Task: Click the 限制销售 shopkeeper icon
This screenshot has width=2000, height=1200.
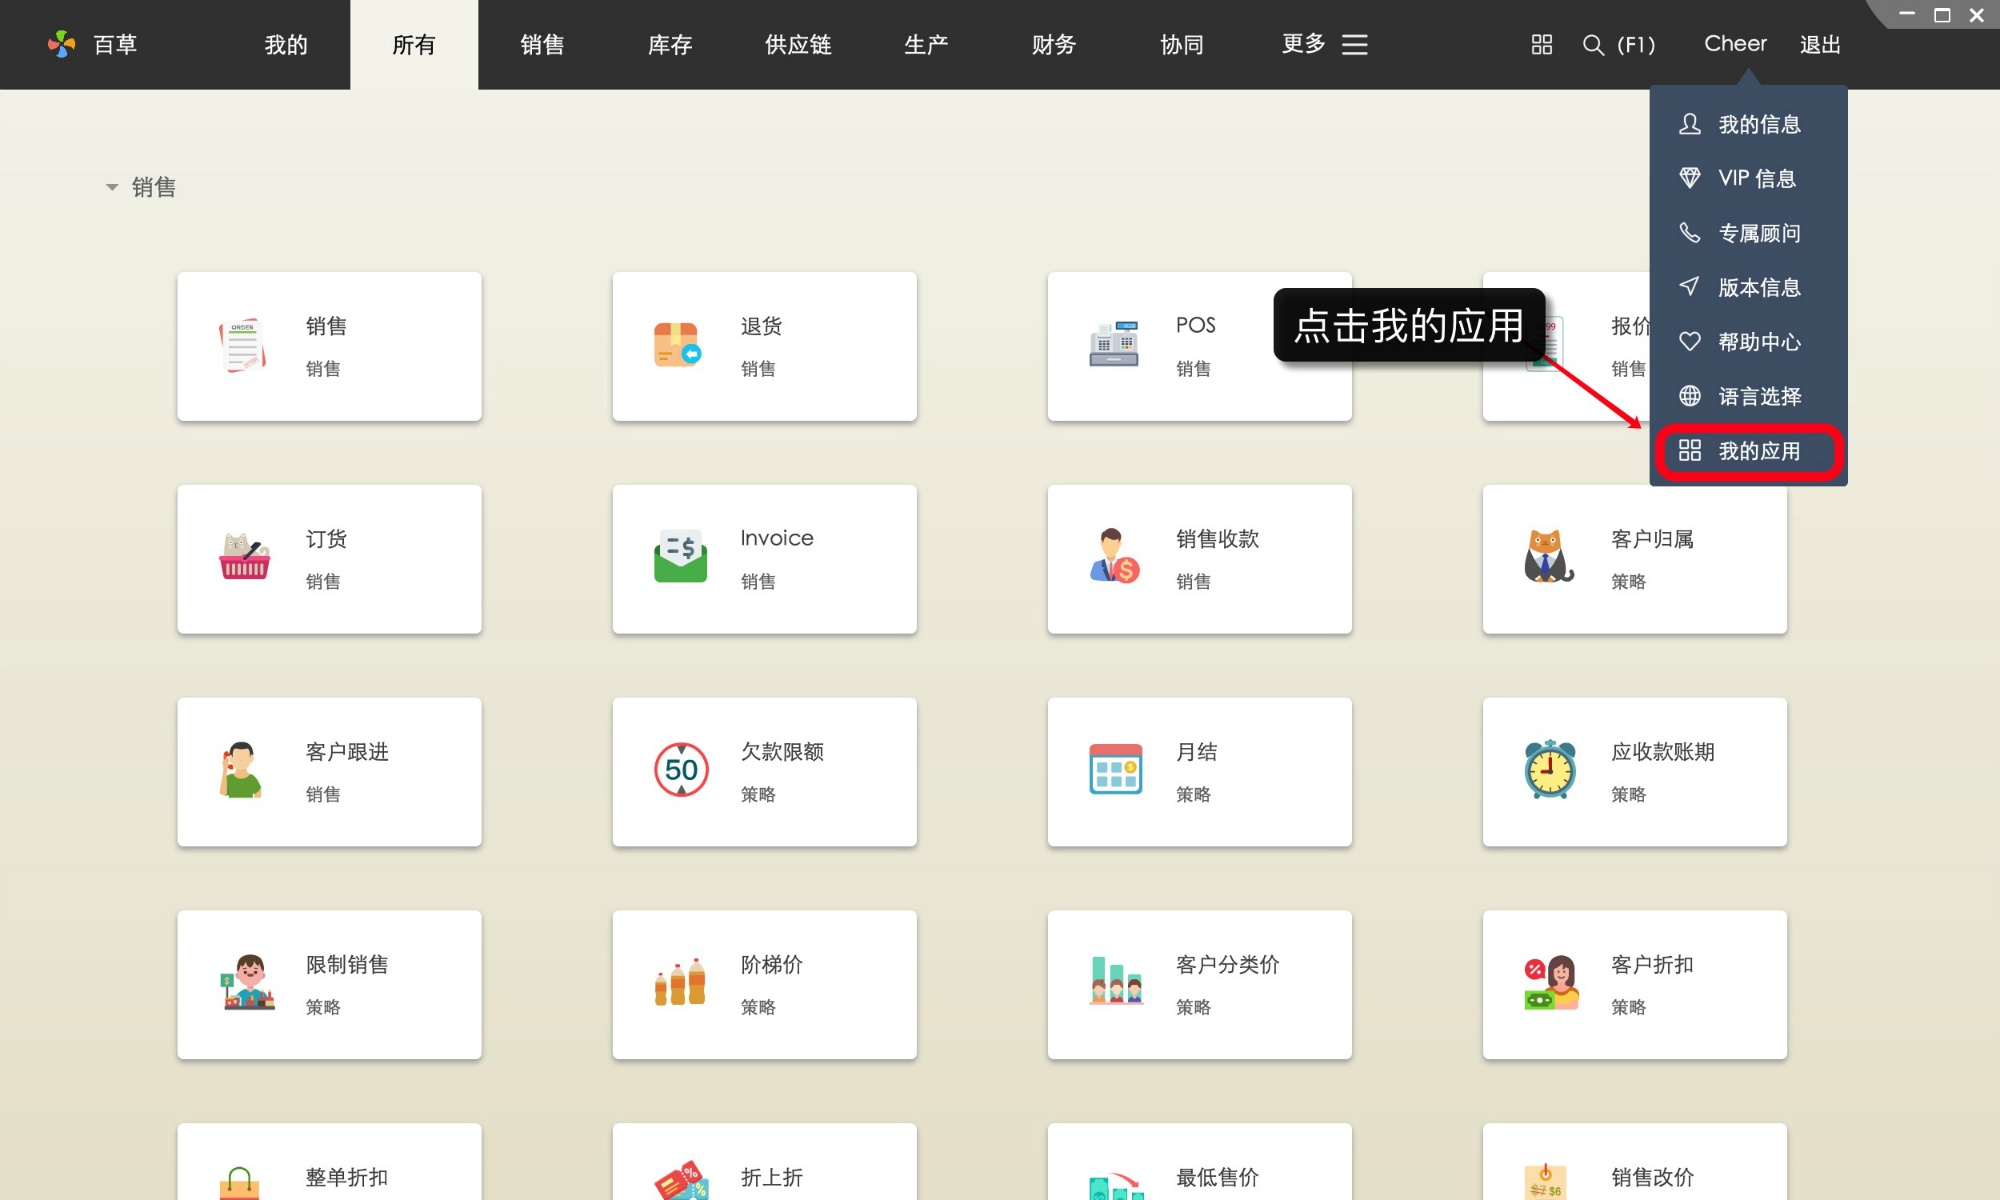Action: 248,982
